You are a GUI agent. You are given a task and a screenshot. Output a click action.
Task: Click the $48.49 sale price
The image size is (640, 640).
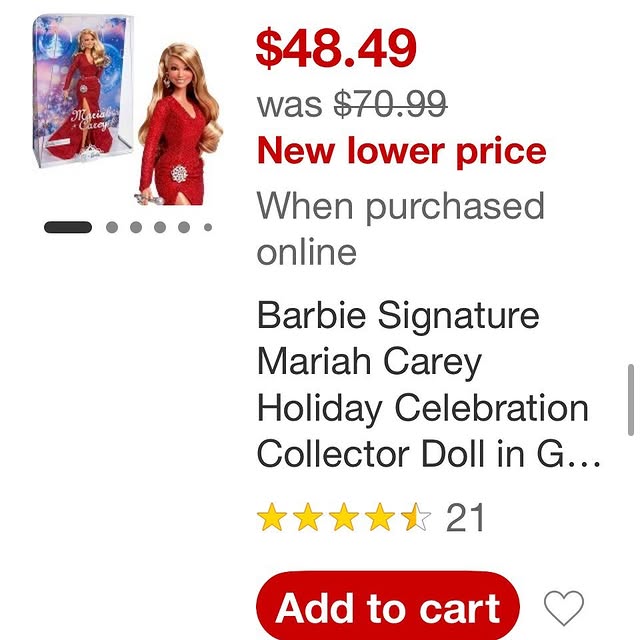pyautogui.click(x=336, y=50)
